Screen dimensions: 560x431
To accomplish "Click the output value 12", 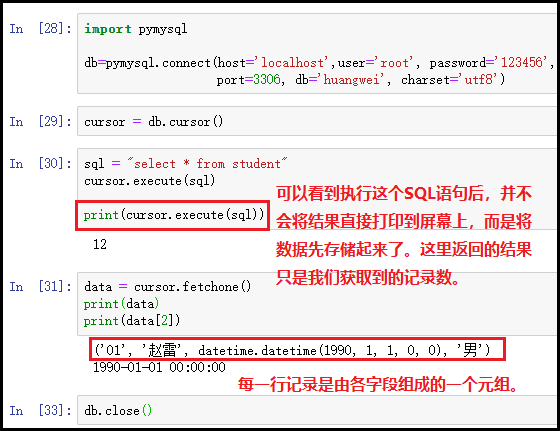I will (100, 244).
